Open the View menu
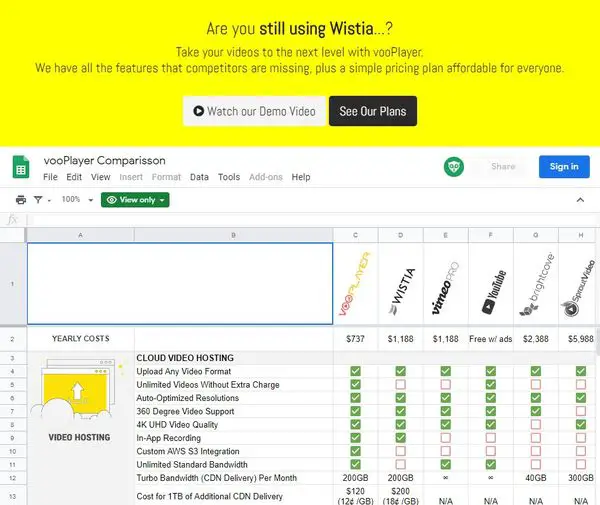 tap(101, 177)
